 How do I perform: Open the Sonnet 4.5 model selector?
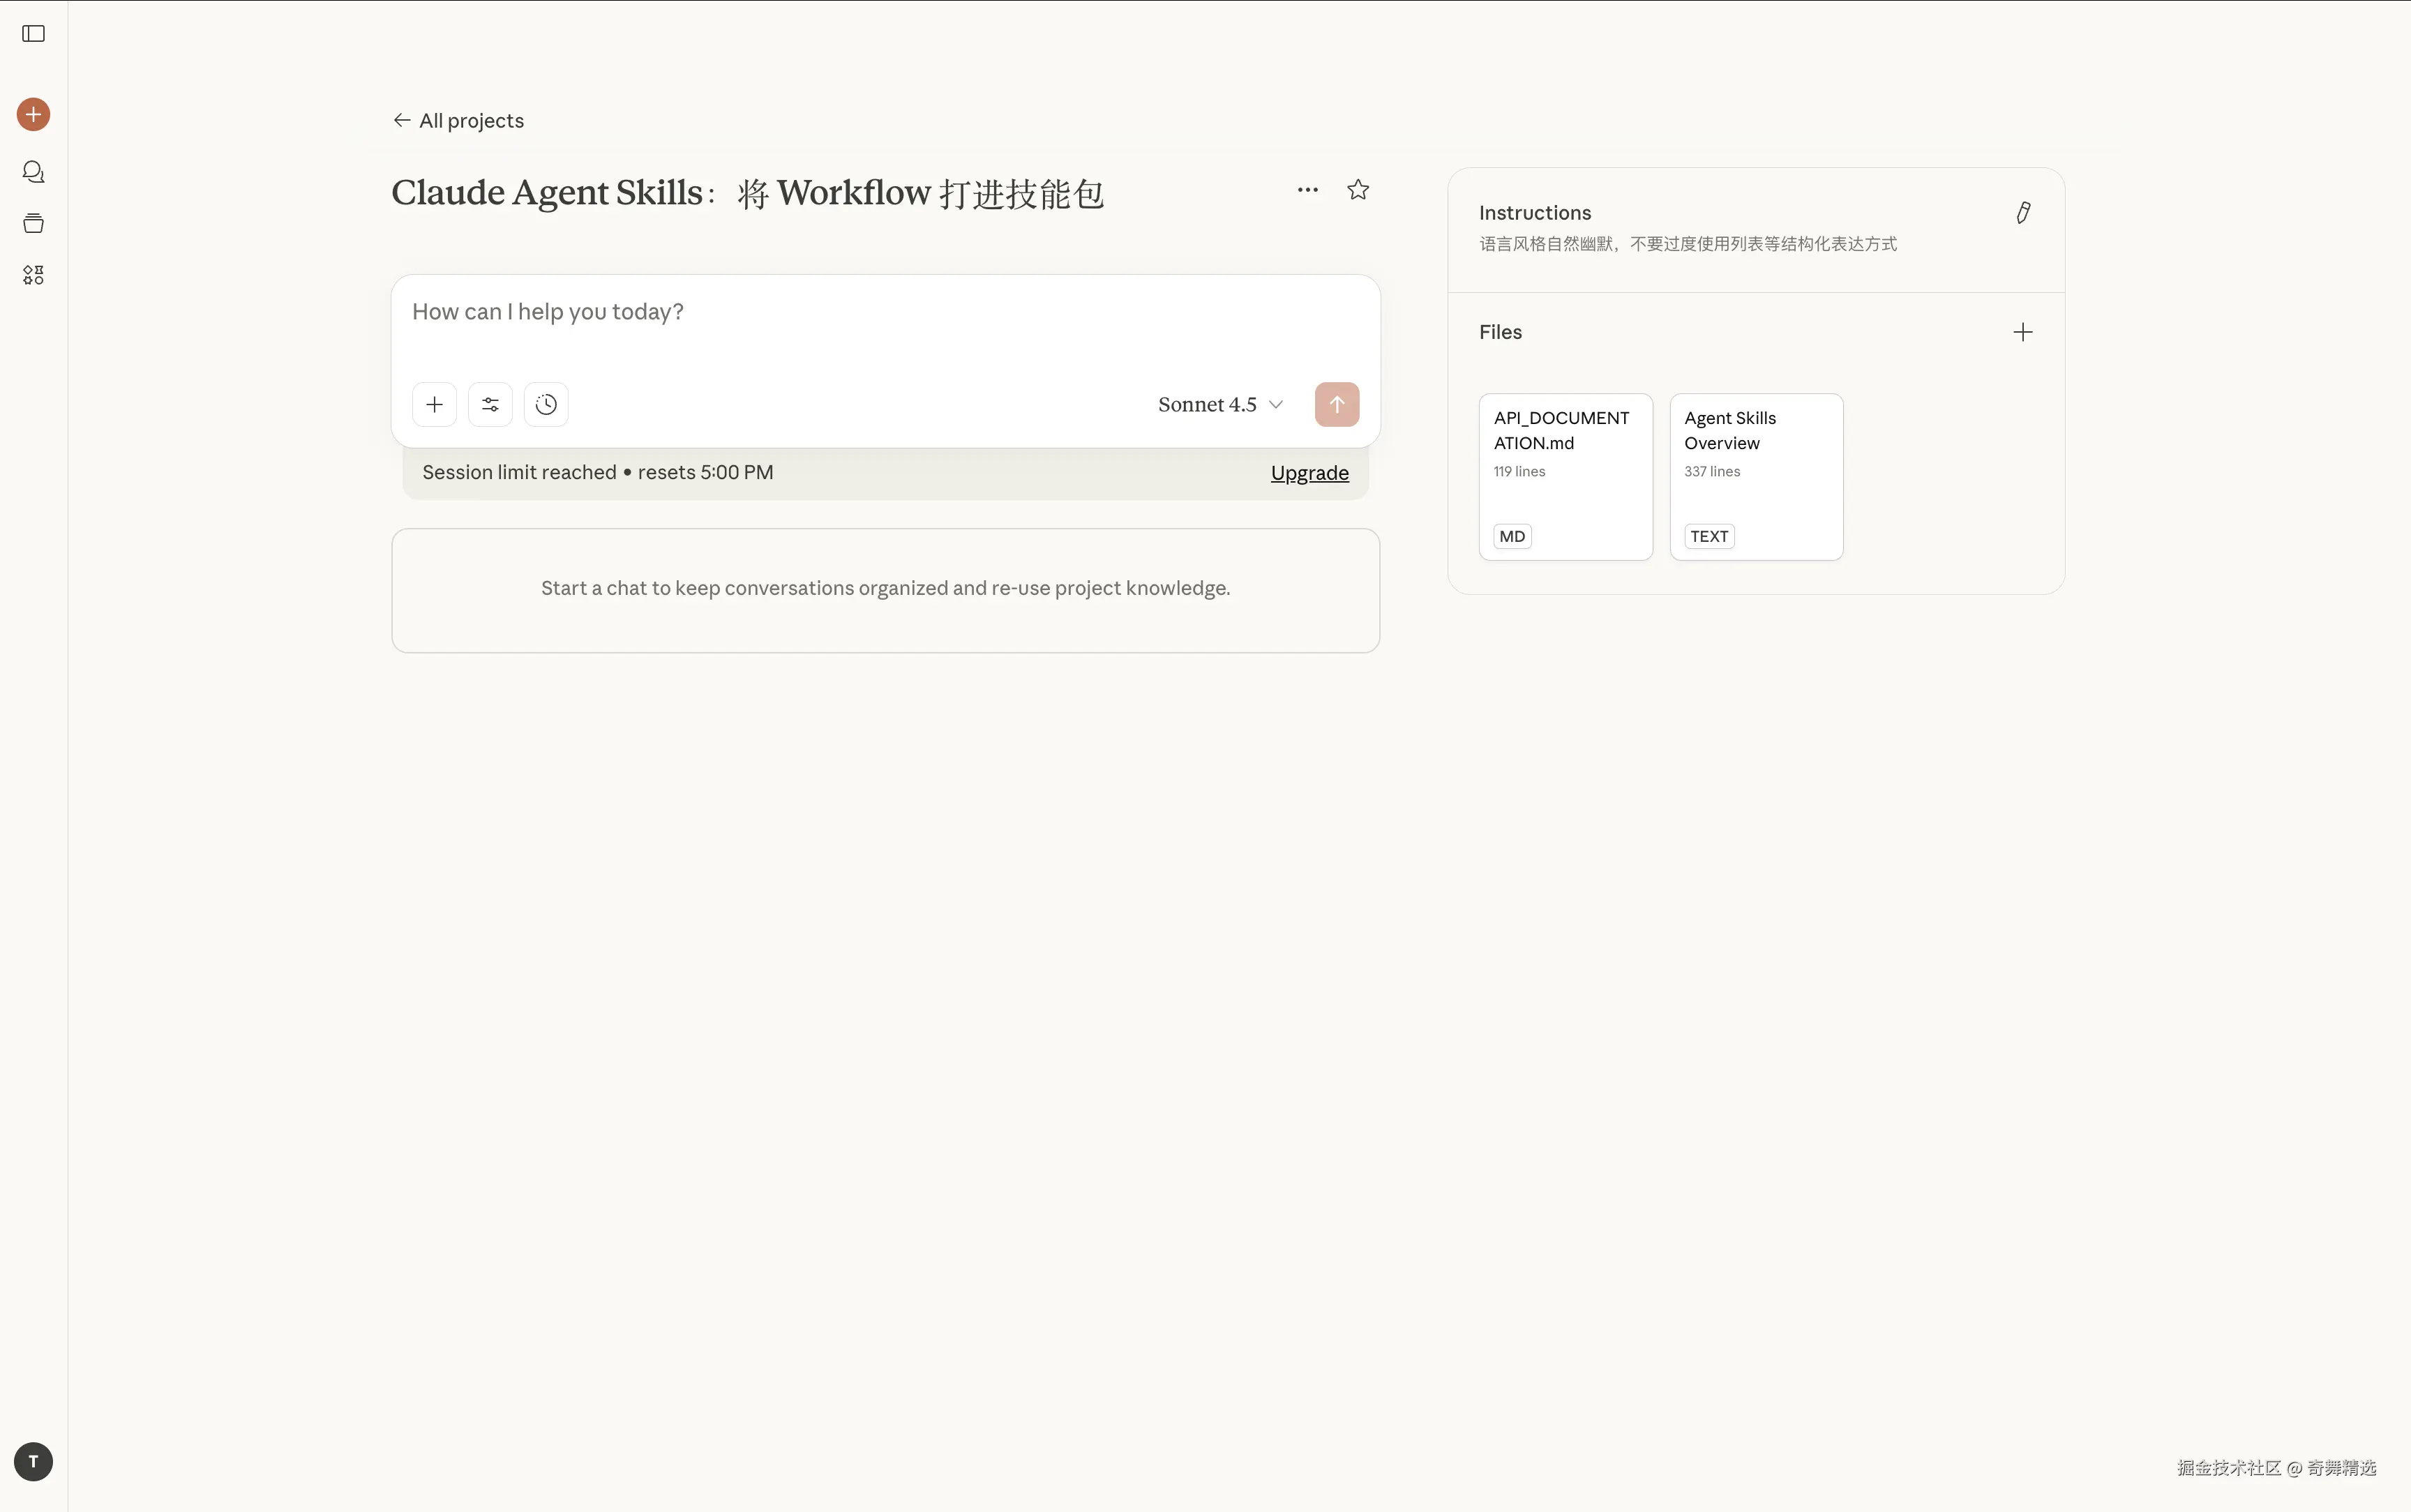coord(1219,405)
